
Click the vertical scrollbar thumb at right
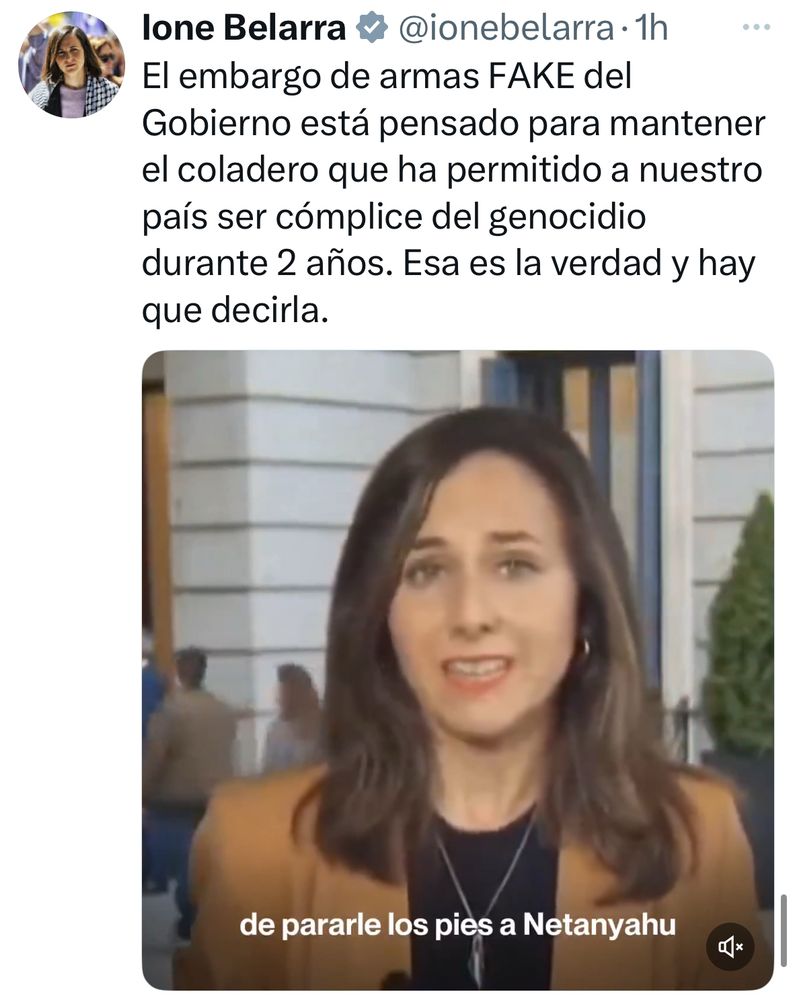tap(783, 931)
